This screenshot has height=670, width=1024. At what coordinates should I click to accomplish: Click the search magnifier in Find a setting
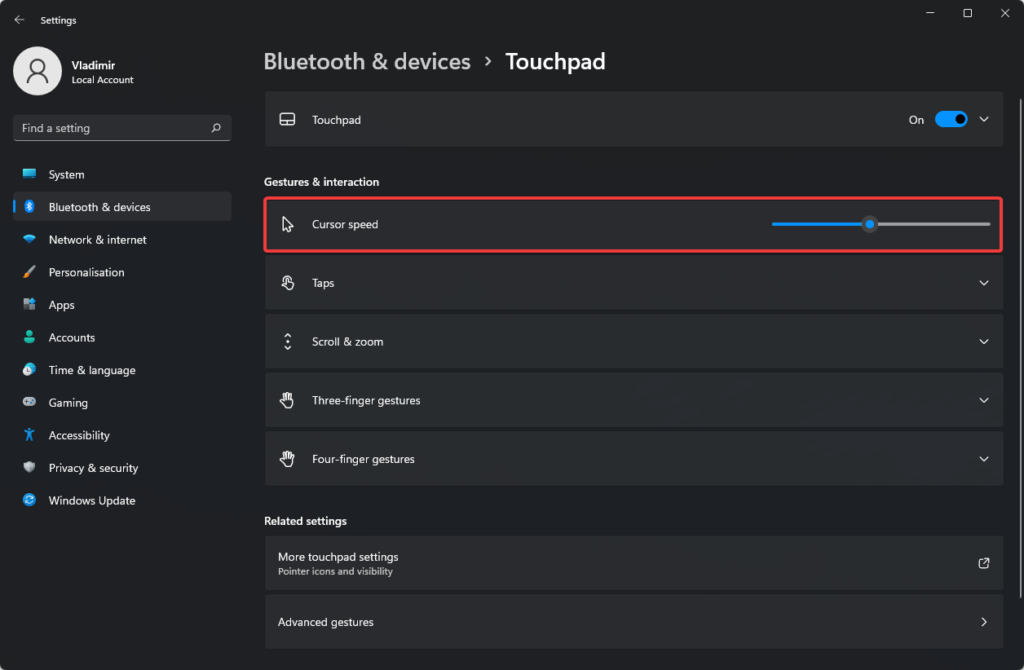tap(215, 128)
